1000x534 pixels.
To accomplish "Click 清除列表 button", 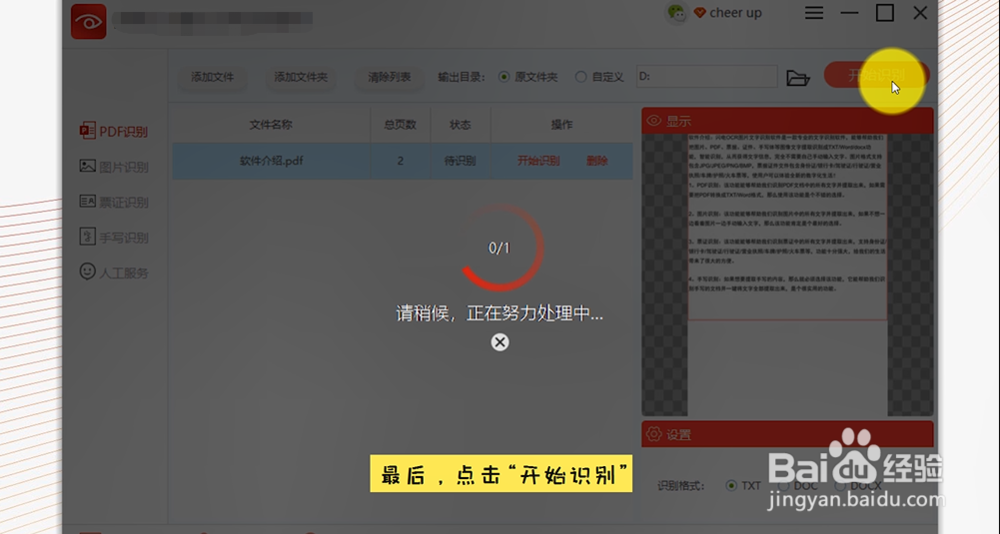I will click(x=389, y=77).
